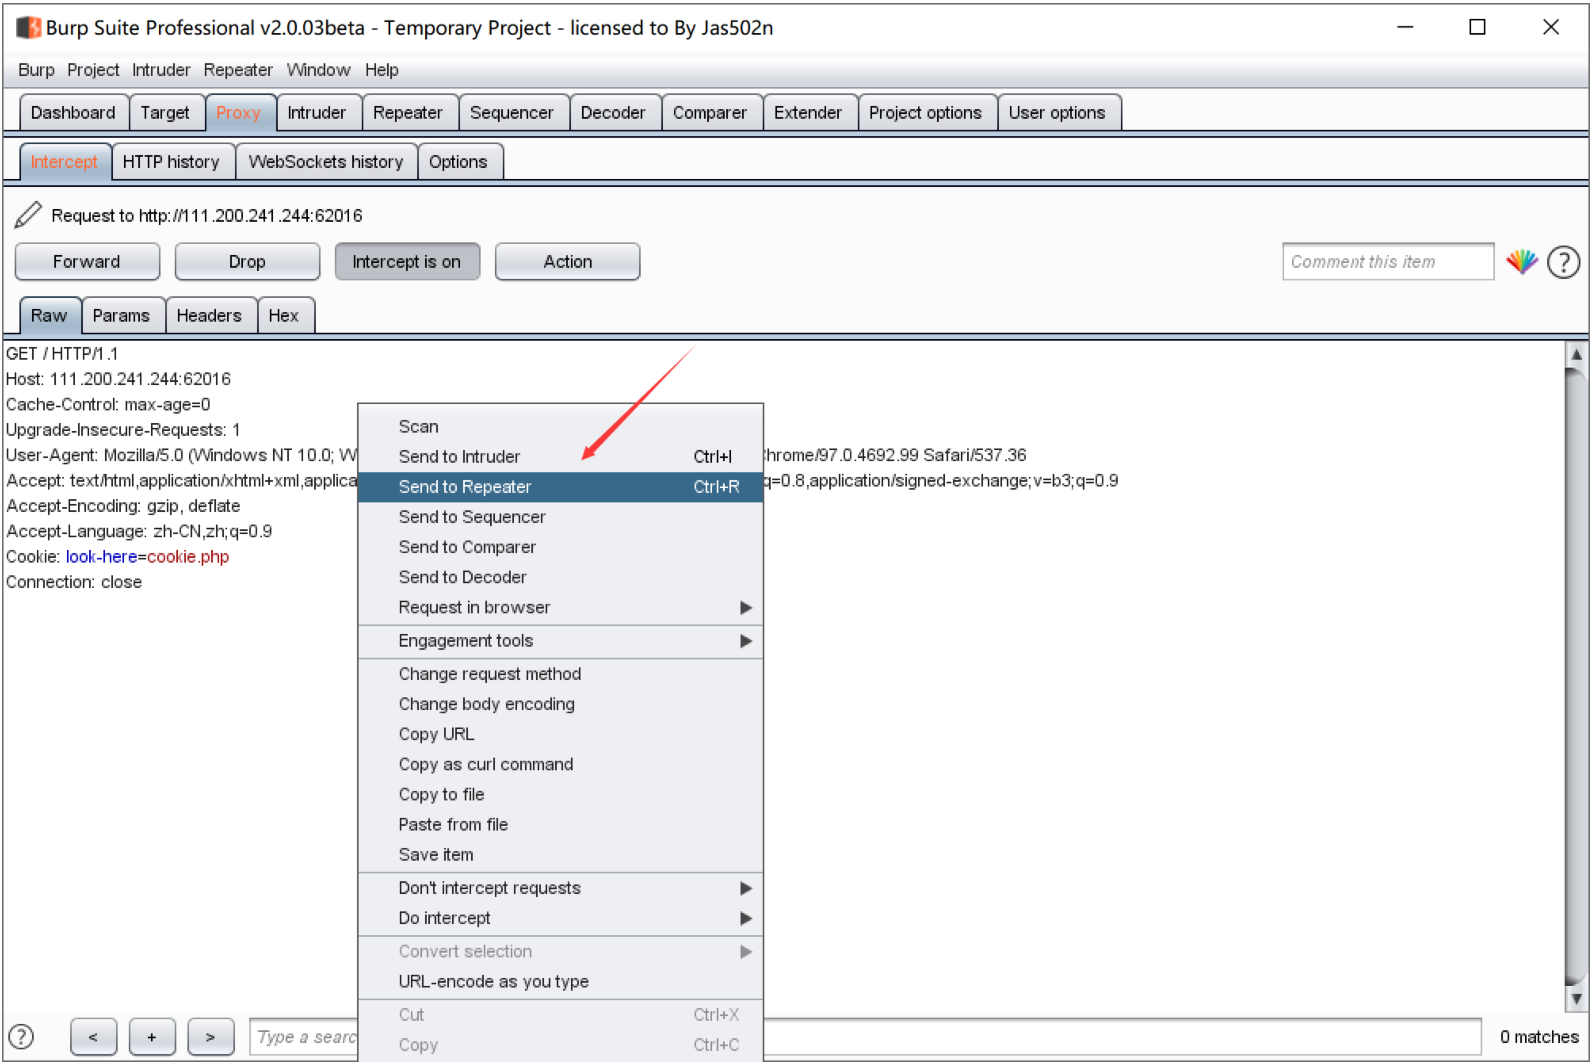Open WebSockets history tab
Screen dimensions: 1593x1064
click(x=326, y=162)
